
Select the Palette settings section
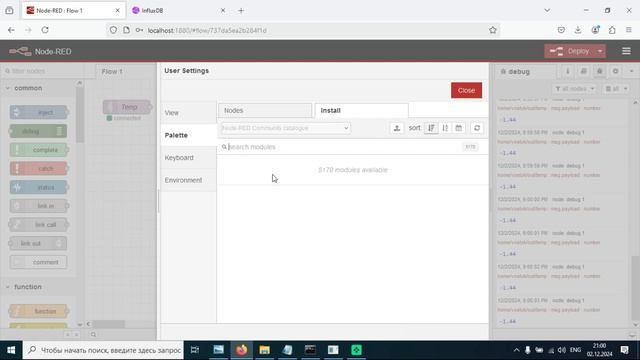(x=188, y=135)
